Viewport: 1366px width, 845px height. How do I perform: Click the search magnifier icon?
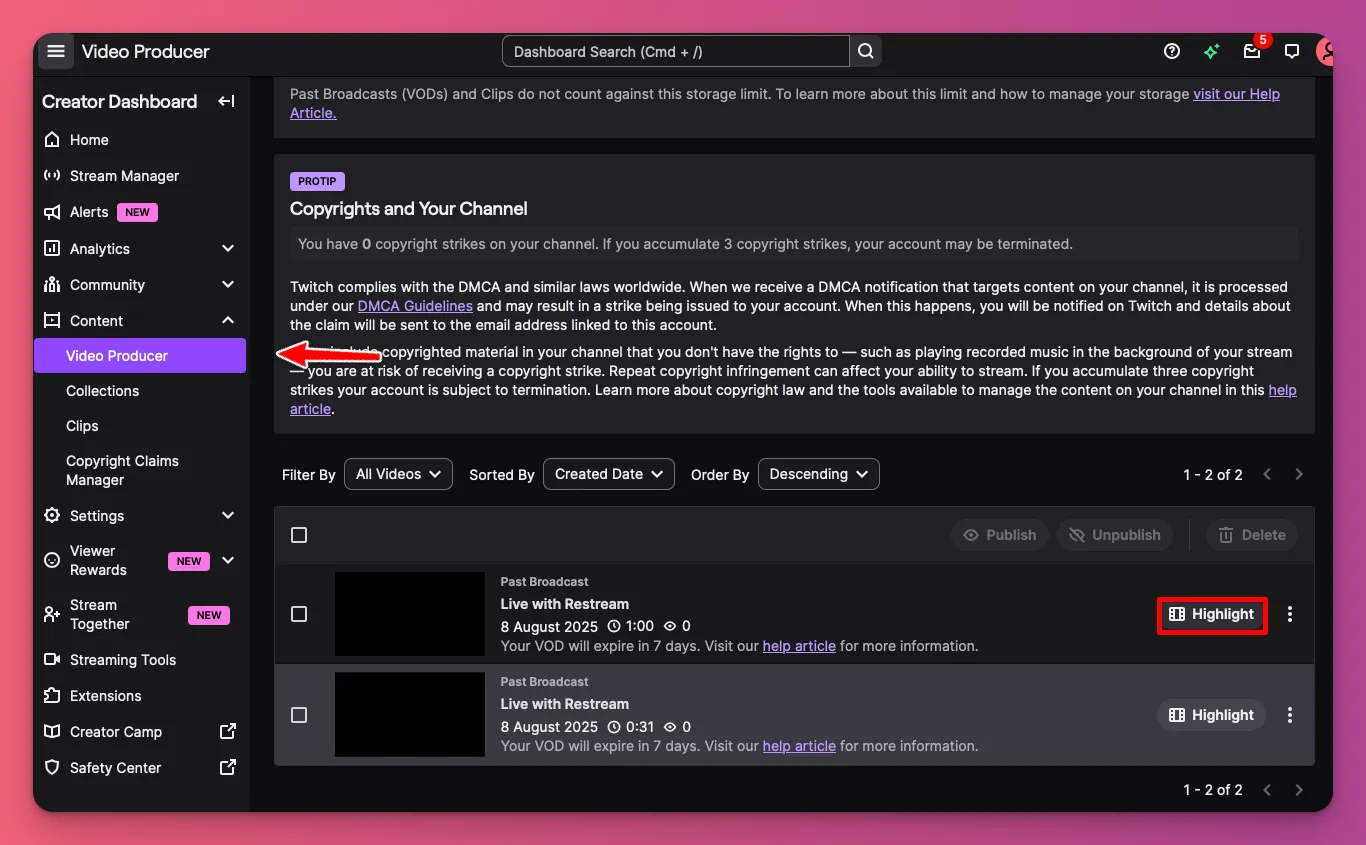[866, 52]
